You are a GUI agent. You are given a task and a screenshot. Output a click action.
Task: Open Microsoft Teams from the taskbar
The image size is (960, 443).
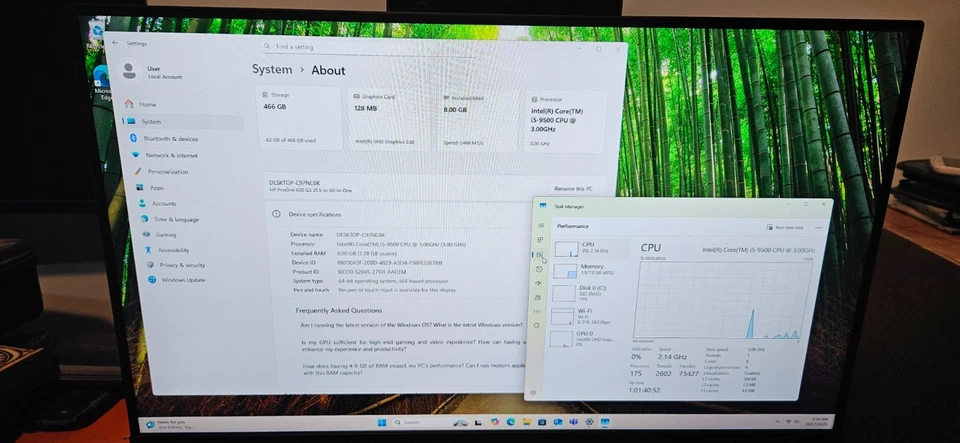pos(573,422)
